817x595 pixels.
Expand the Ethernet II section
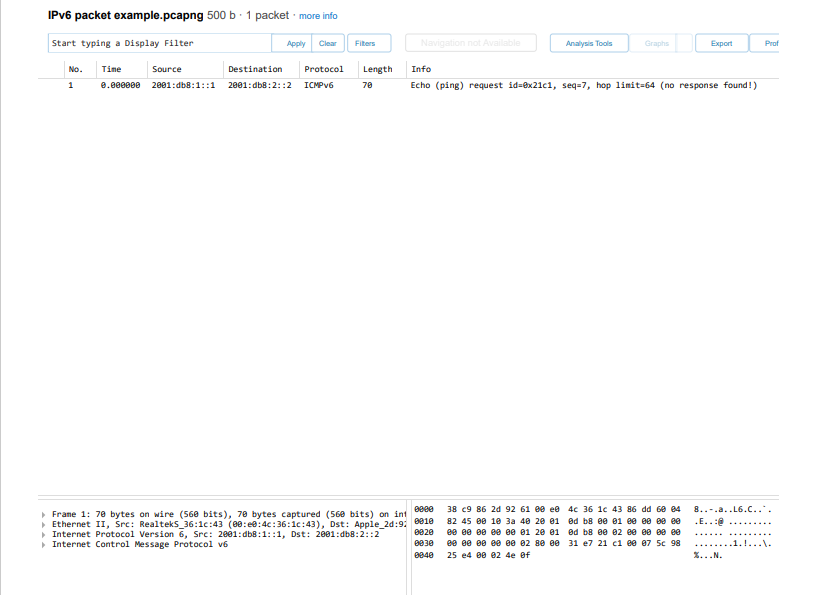pyautogui.click(x=44, y=523)
